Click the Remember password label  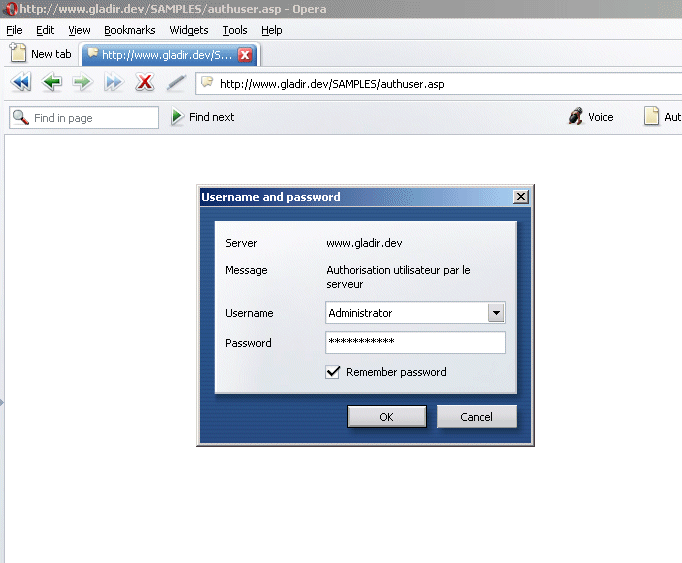pyautogui.click(x=396, y=372)
